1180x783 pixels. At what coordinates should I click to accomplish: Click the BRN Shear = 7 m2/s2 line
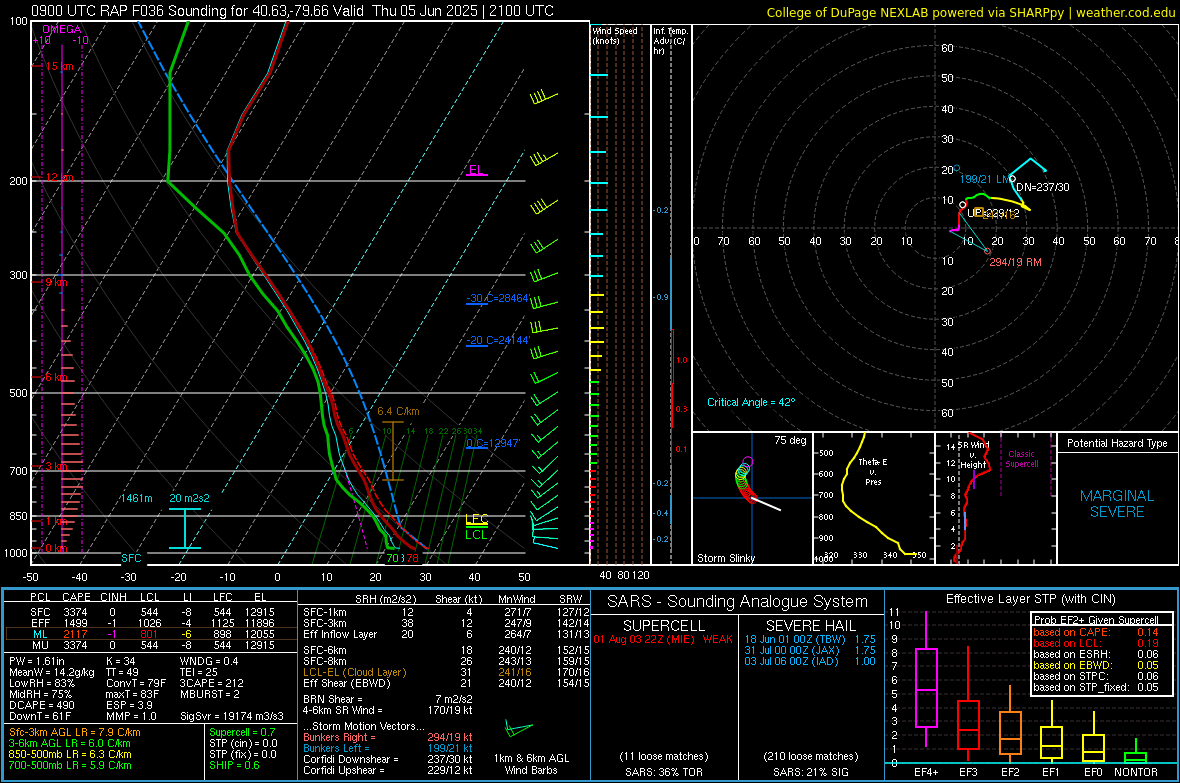tap(388, 699)
